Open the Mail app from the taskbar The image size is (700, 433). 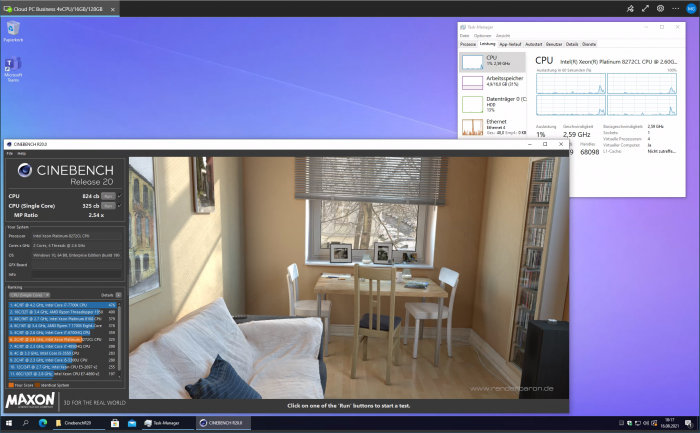coord(132,423)
